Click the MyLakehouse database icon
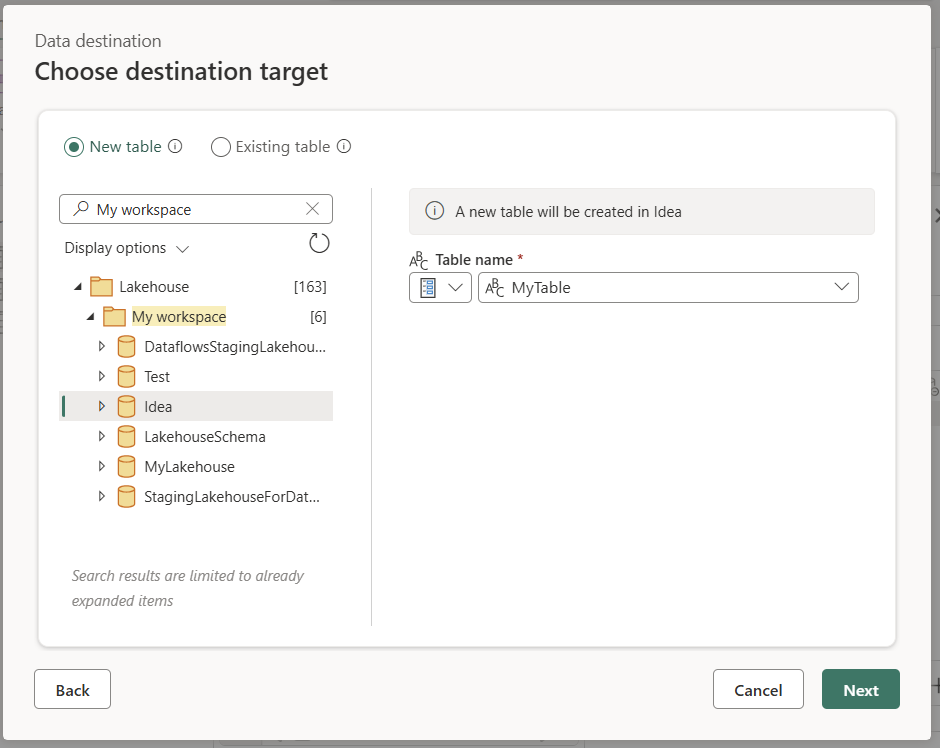 (126, 466)
